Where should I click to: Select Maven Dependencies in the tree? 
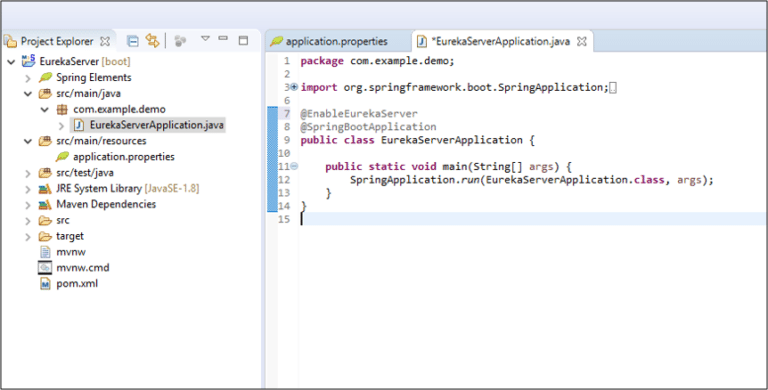pyautogui.click(x=106, y=204)
